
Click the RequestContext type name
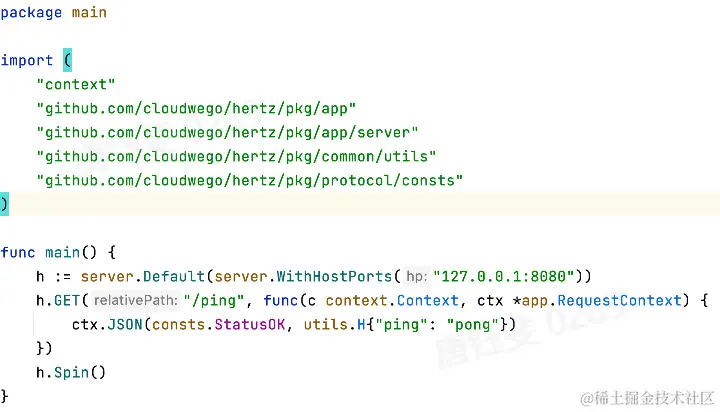(619, 301)
